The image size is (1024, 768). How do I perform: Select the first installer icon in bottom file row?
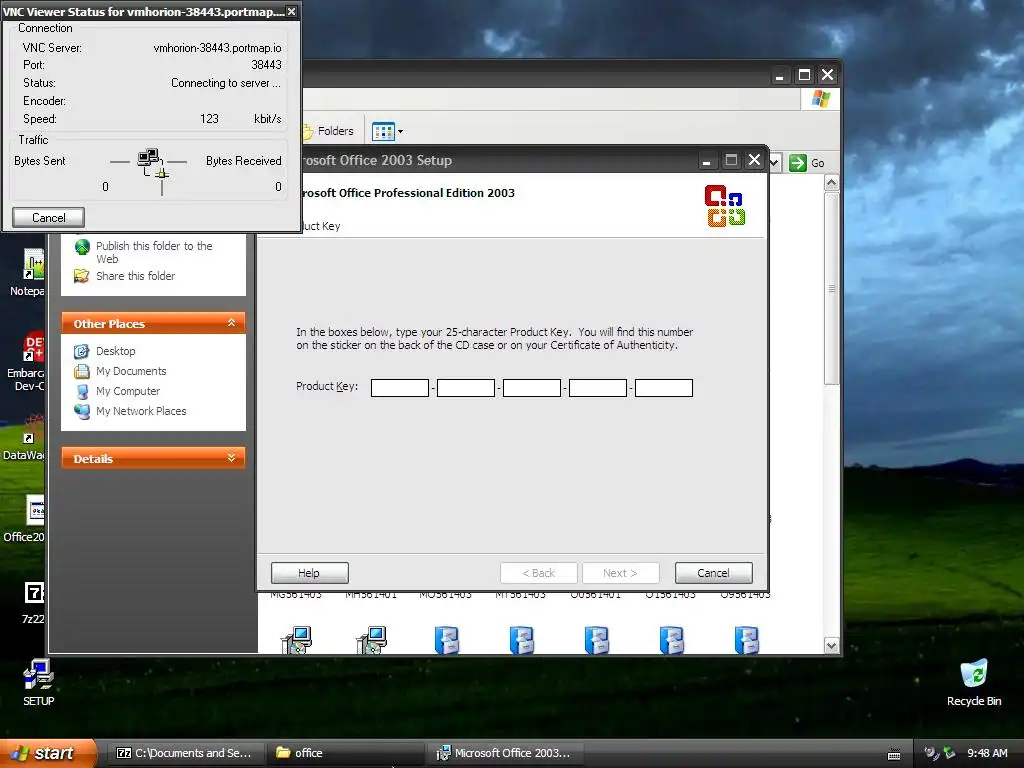click(296, 639)
